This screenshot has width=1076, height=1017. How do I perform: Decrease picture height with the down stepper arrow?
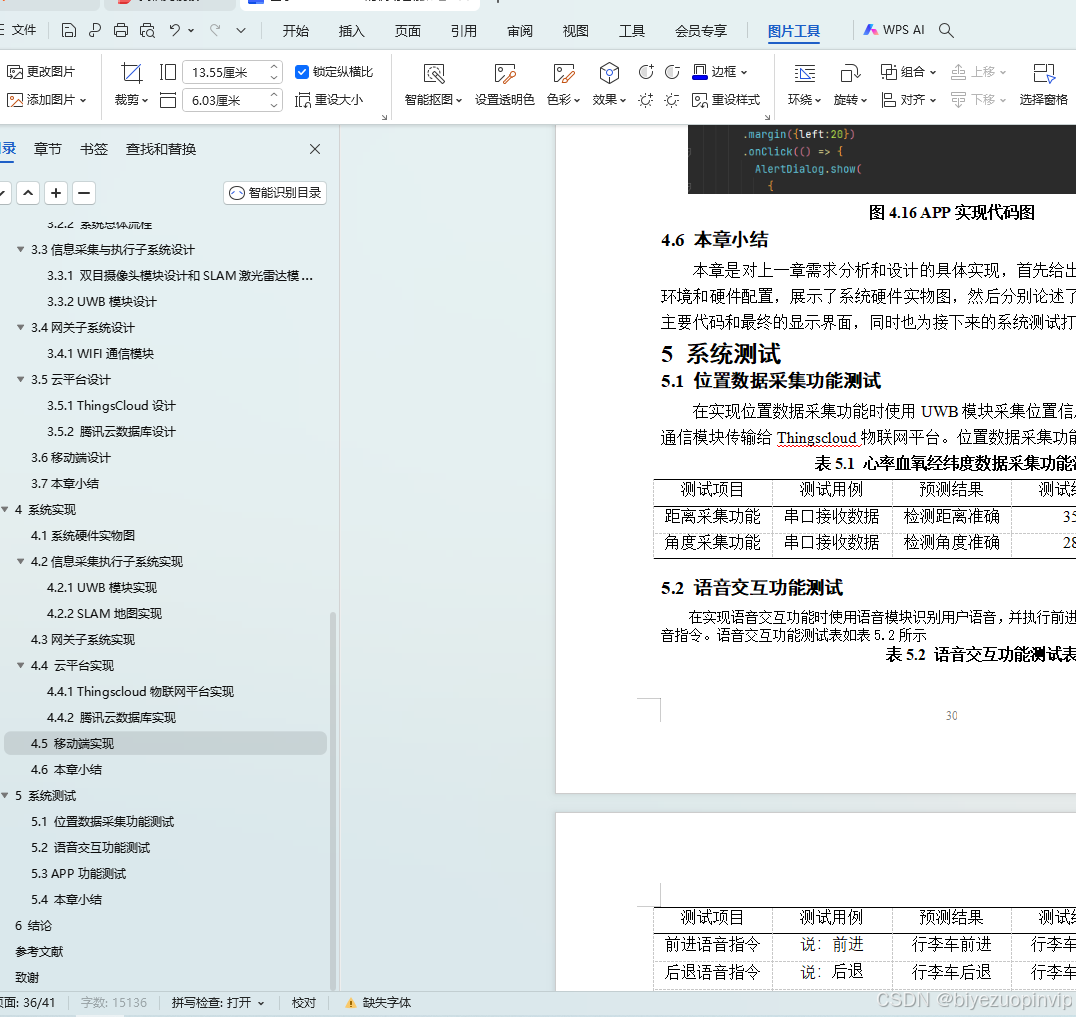[x=274, y=106]
